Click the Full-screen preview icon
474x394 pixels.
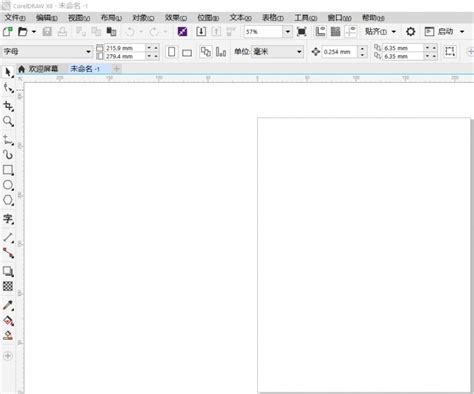click(x=302, y=32)
